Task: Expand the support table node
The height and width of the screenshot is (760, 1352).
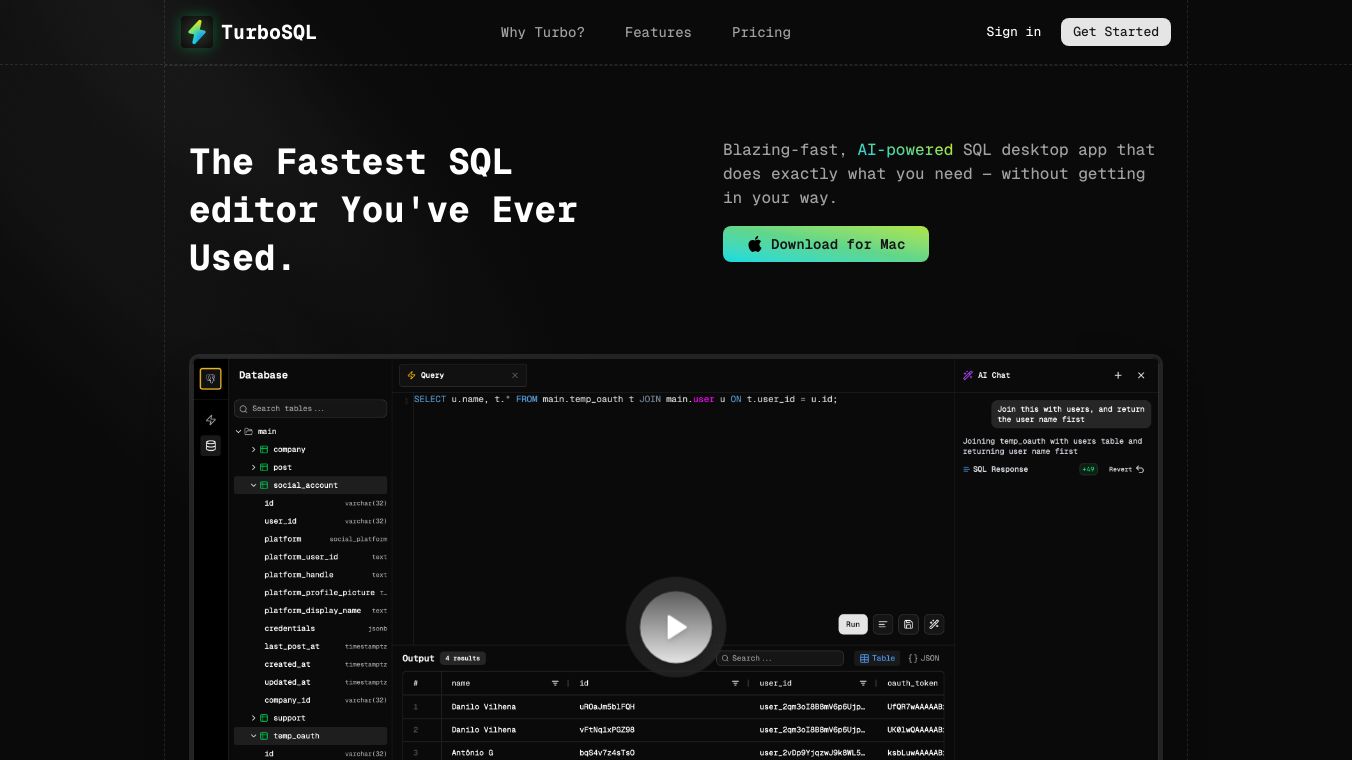Action: pos(254,718)
